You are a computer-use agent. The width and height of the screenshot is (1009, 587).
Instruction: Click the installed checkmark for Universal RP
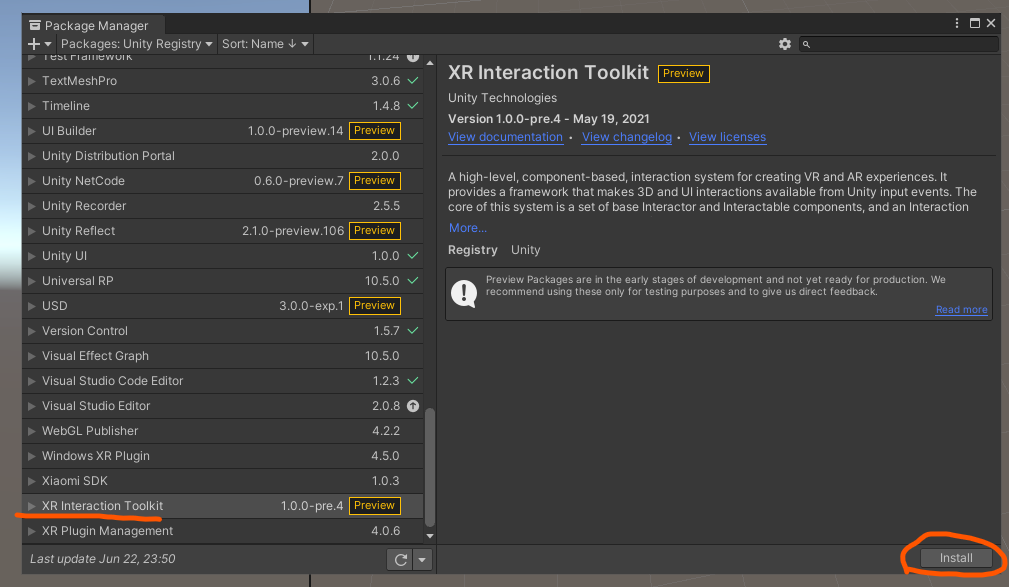[413, 281]
